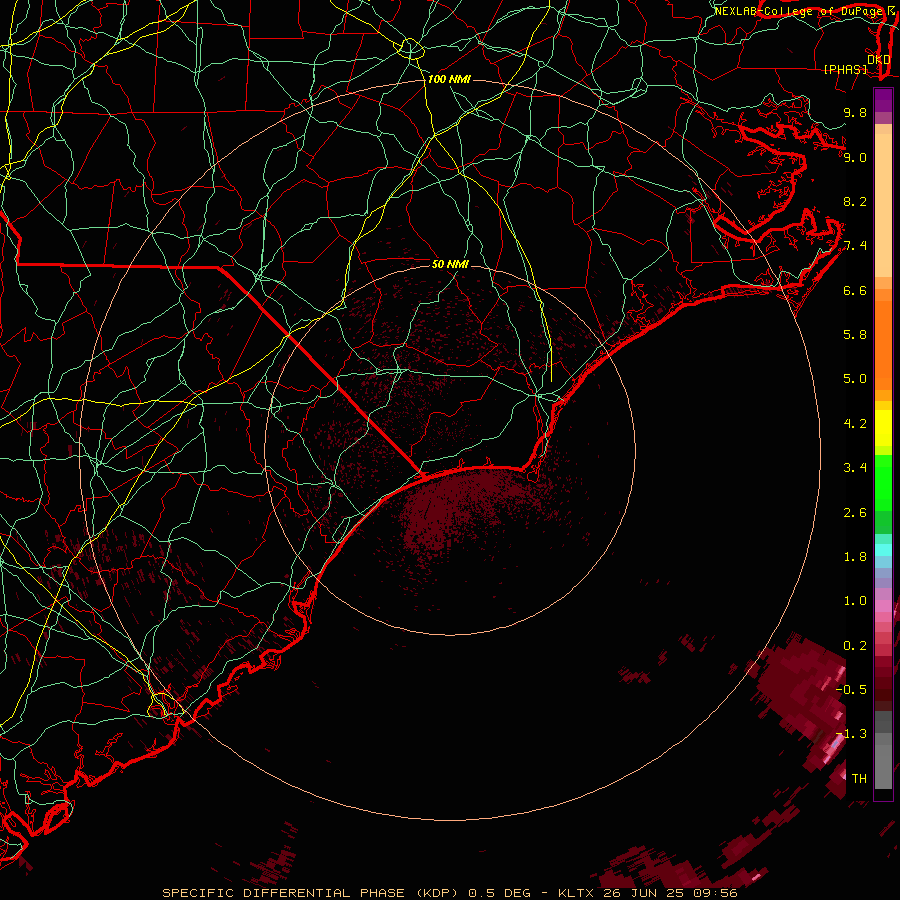Pick the pink segment of the color bar

pyautogui.click(x=883, y=607)
